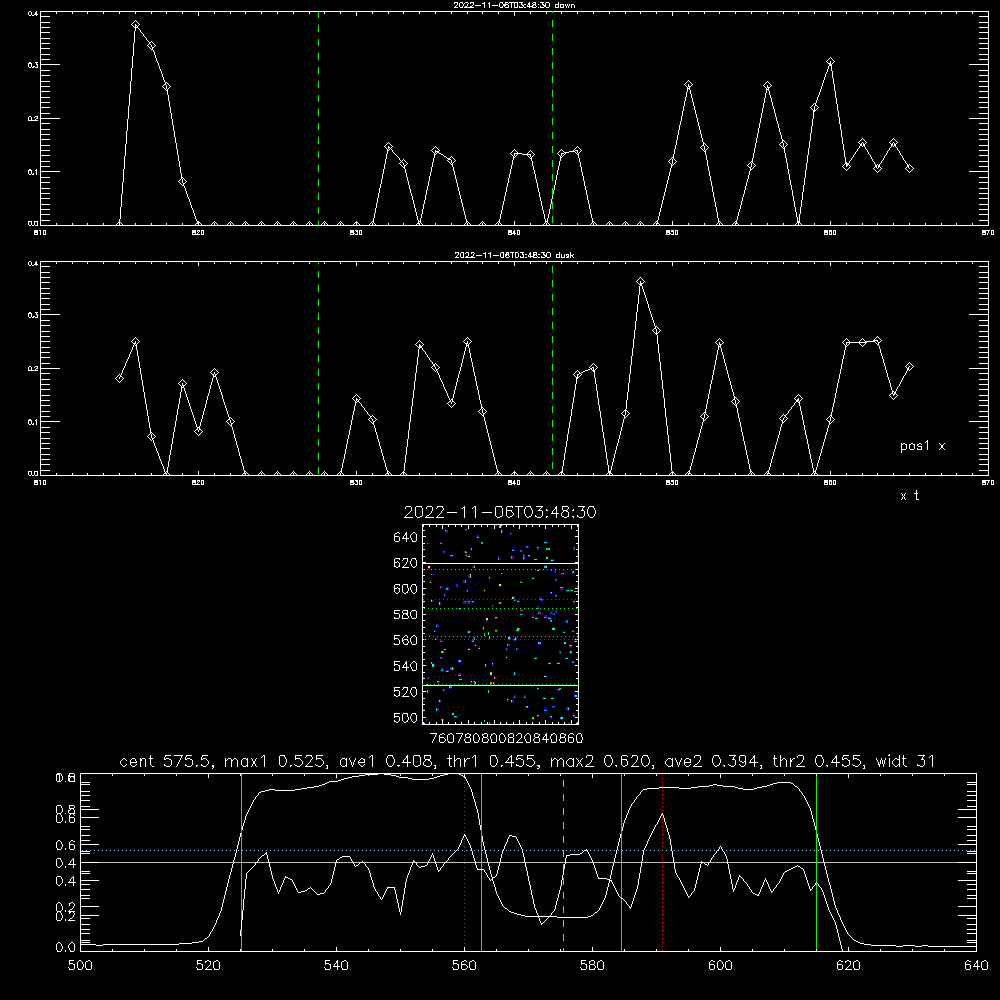Click the red dotted line near 591 in bottom plot
Screen dimensions: 1000x1000
coord(663,862)
